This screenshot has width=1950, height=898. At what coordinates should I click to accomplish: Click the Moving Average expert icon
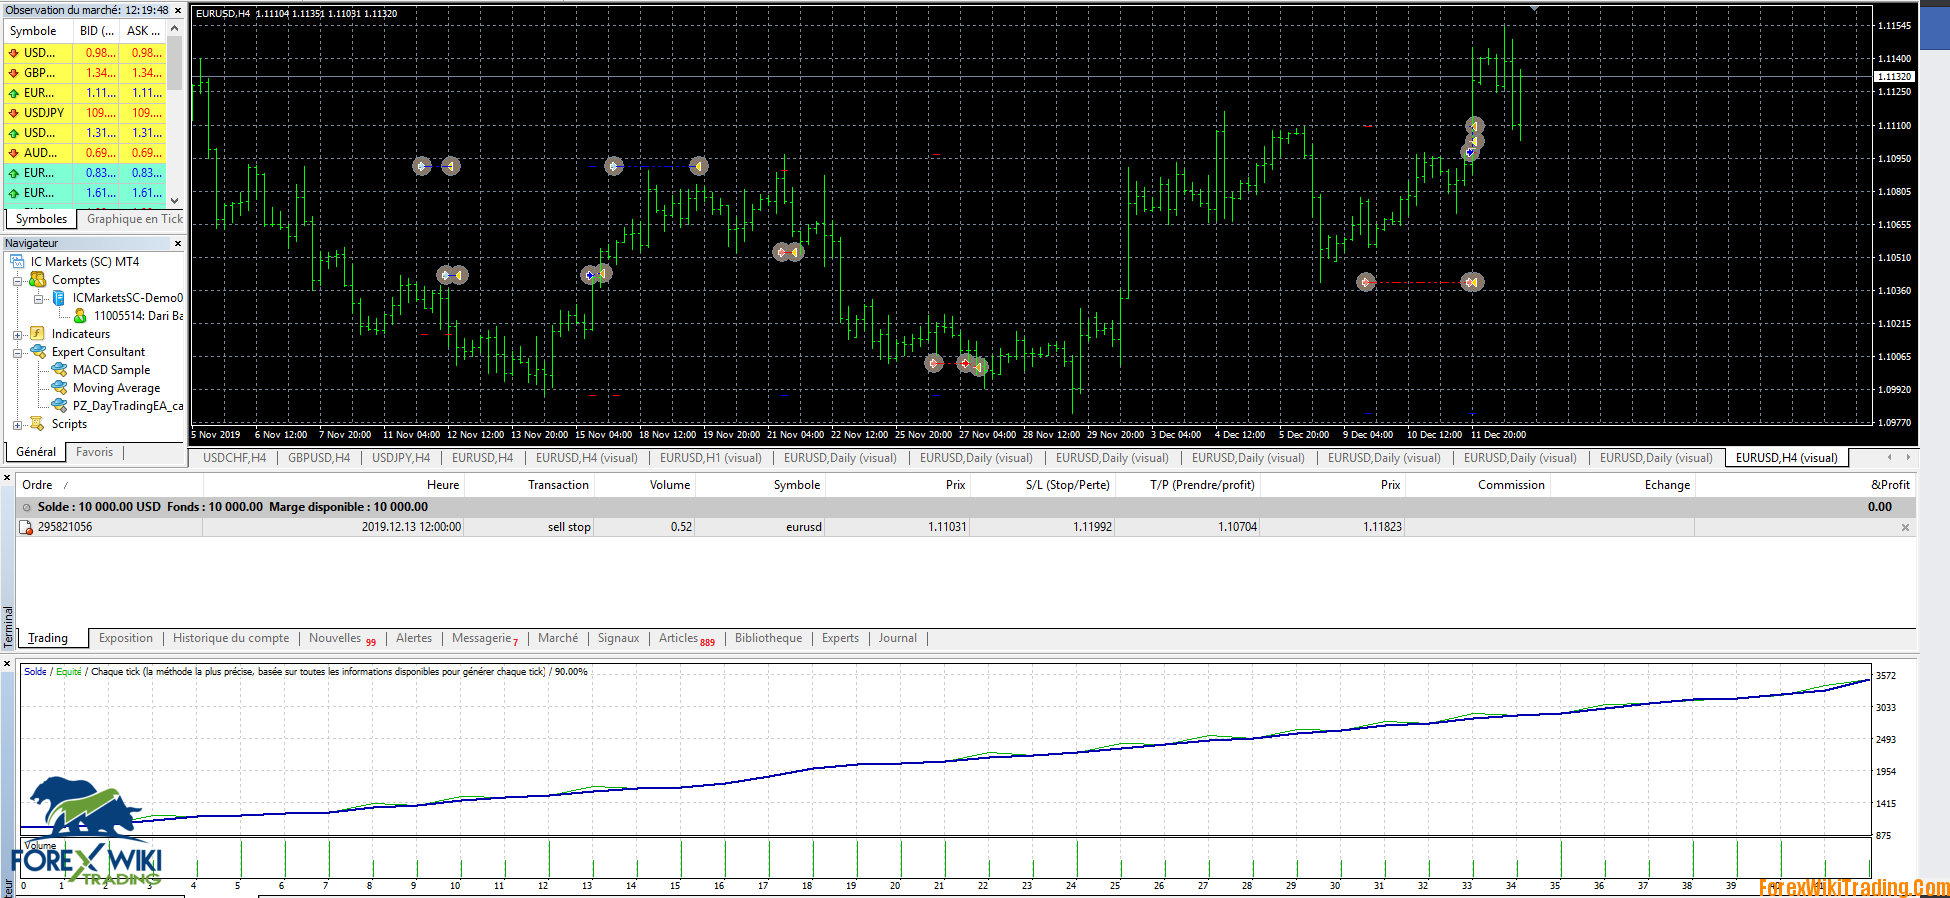pos(59,388)
